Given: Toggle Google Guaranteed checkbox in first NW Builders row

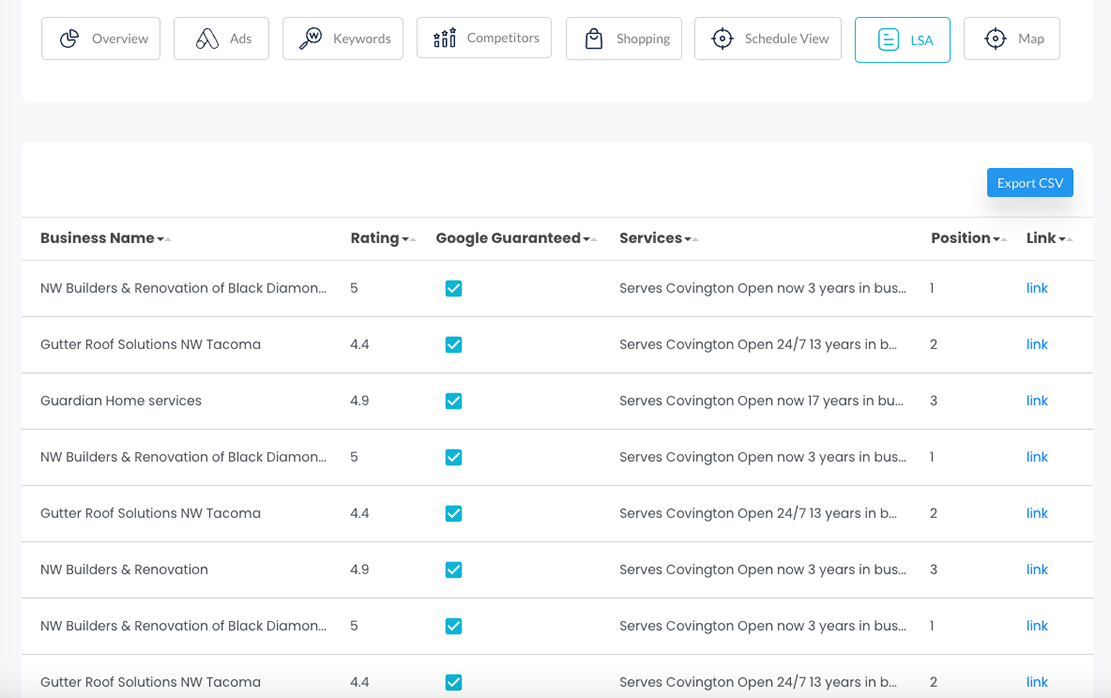Looking at the screenshot, I should click(x=453, y=288).
